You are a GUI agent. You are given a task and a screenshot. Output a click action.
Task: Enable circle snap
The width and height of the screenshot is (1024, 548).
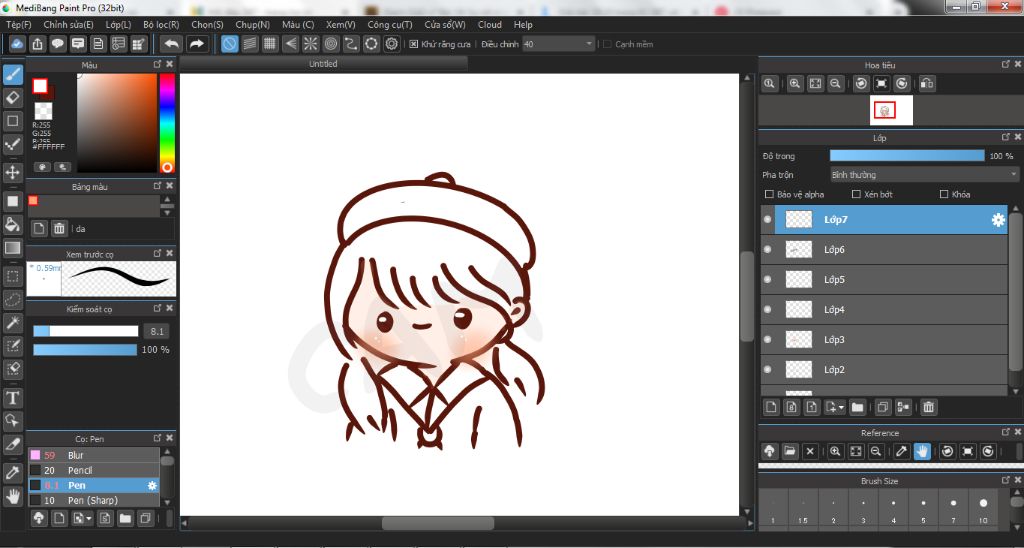[331, 44]
